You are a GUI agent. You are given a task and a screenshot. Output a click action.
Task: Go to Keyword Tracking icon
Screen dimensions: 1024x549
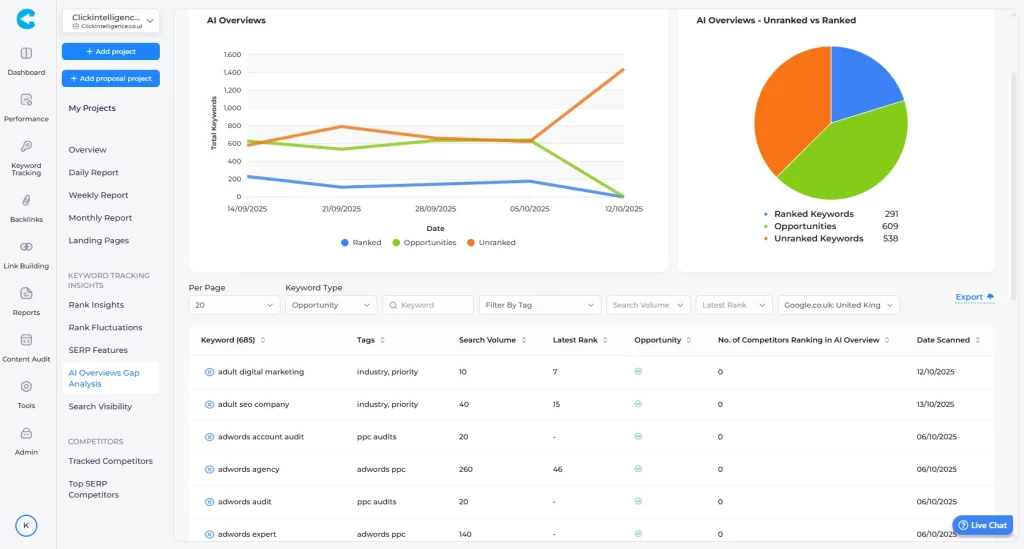[x=26, y=147]
